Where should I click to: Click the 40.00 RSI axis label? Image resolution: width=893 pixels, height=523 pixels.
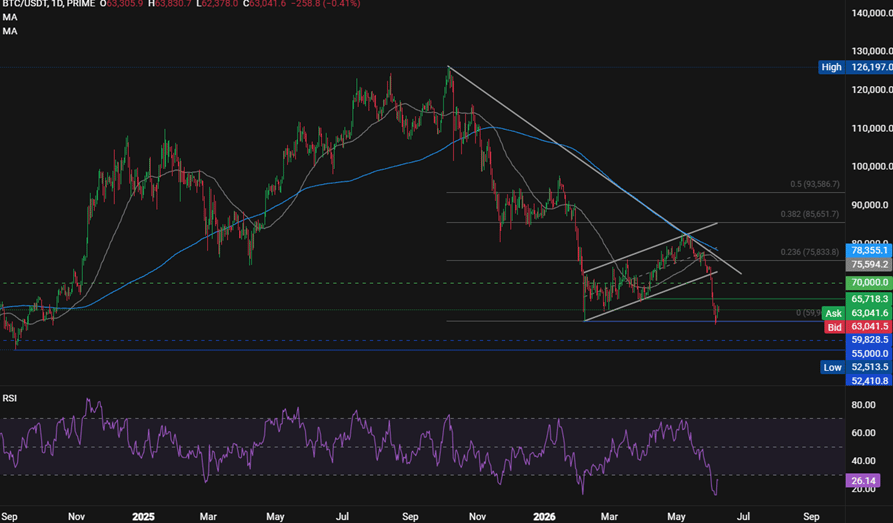pyautogui.click(x=863, y=461)
